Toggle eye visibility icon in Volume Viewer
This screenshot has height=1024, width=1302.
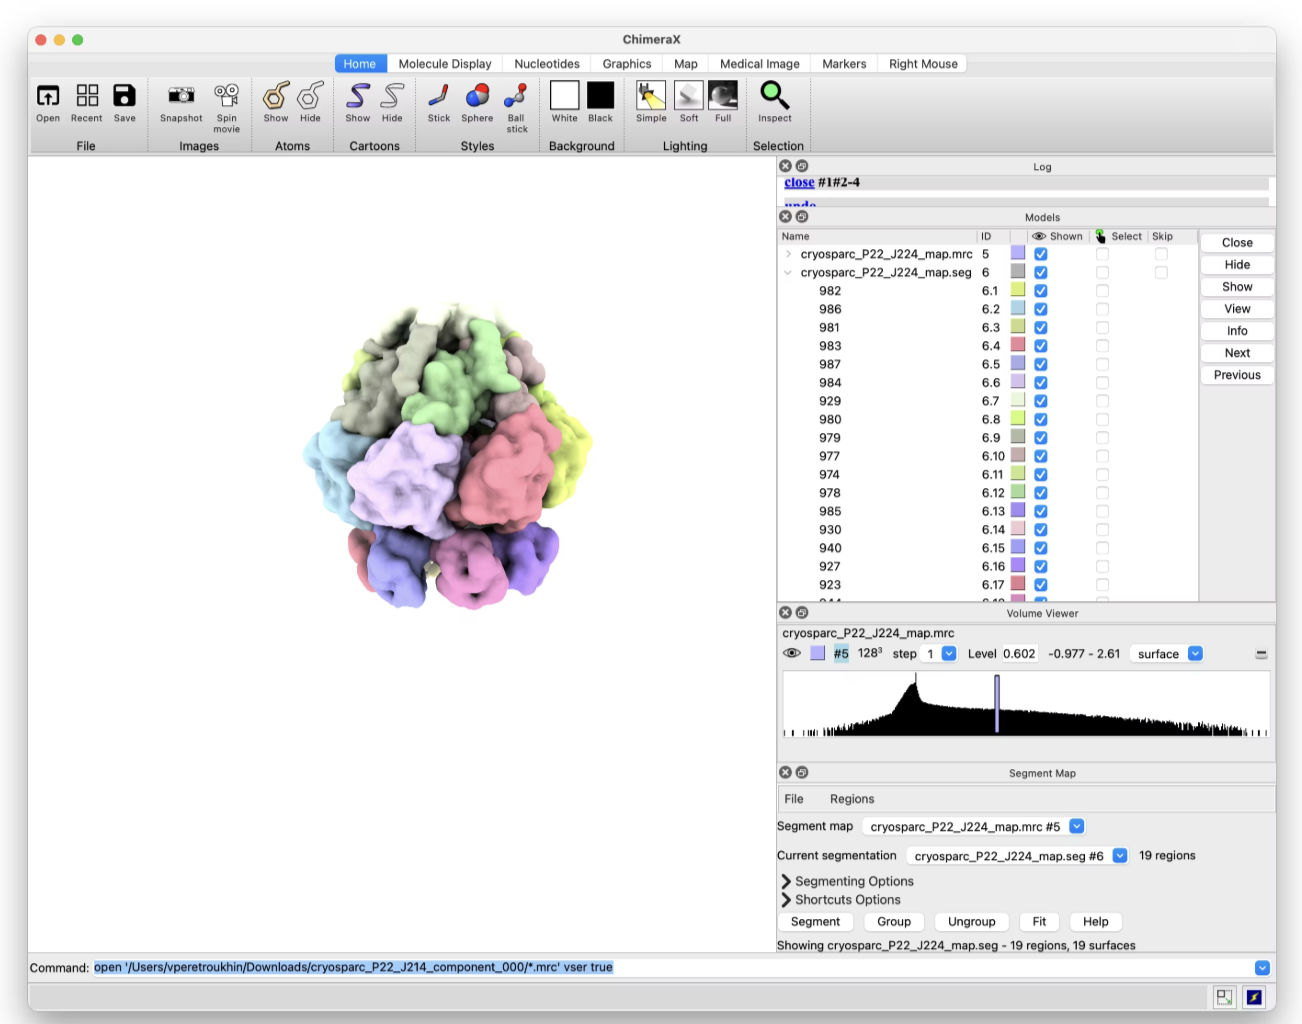792,653
